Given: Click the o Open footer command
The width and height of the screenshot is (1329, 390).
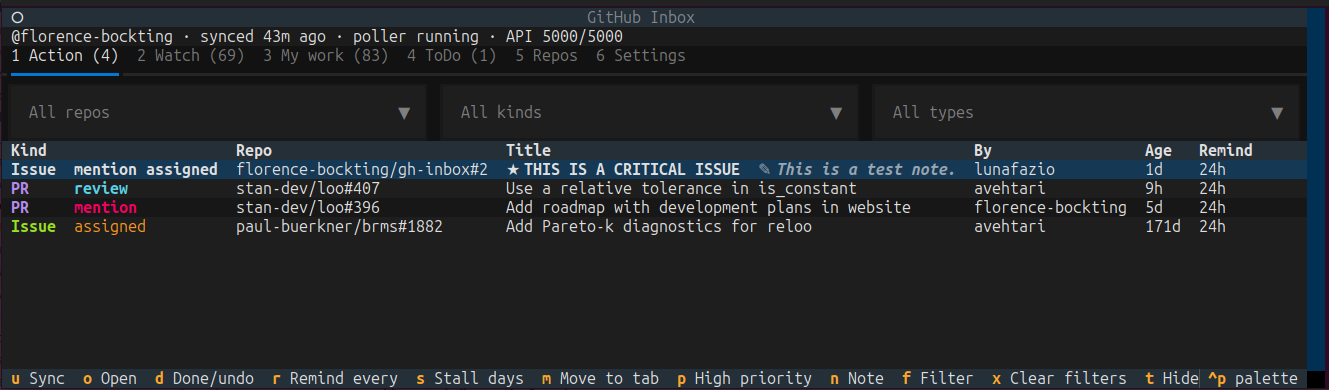Looking at the screenshot, I should click(110, 378).
